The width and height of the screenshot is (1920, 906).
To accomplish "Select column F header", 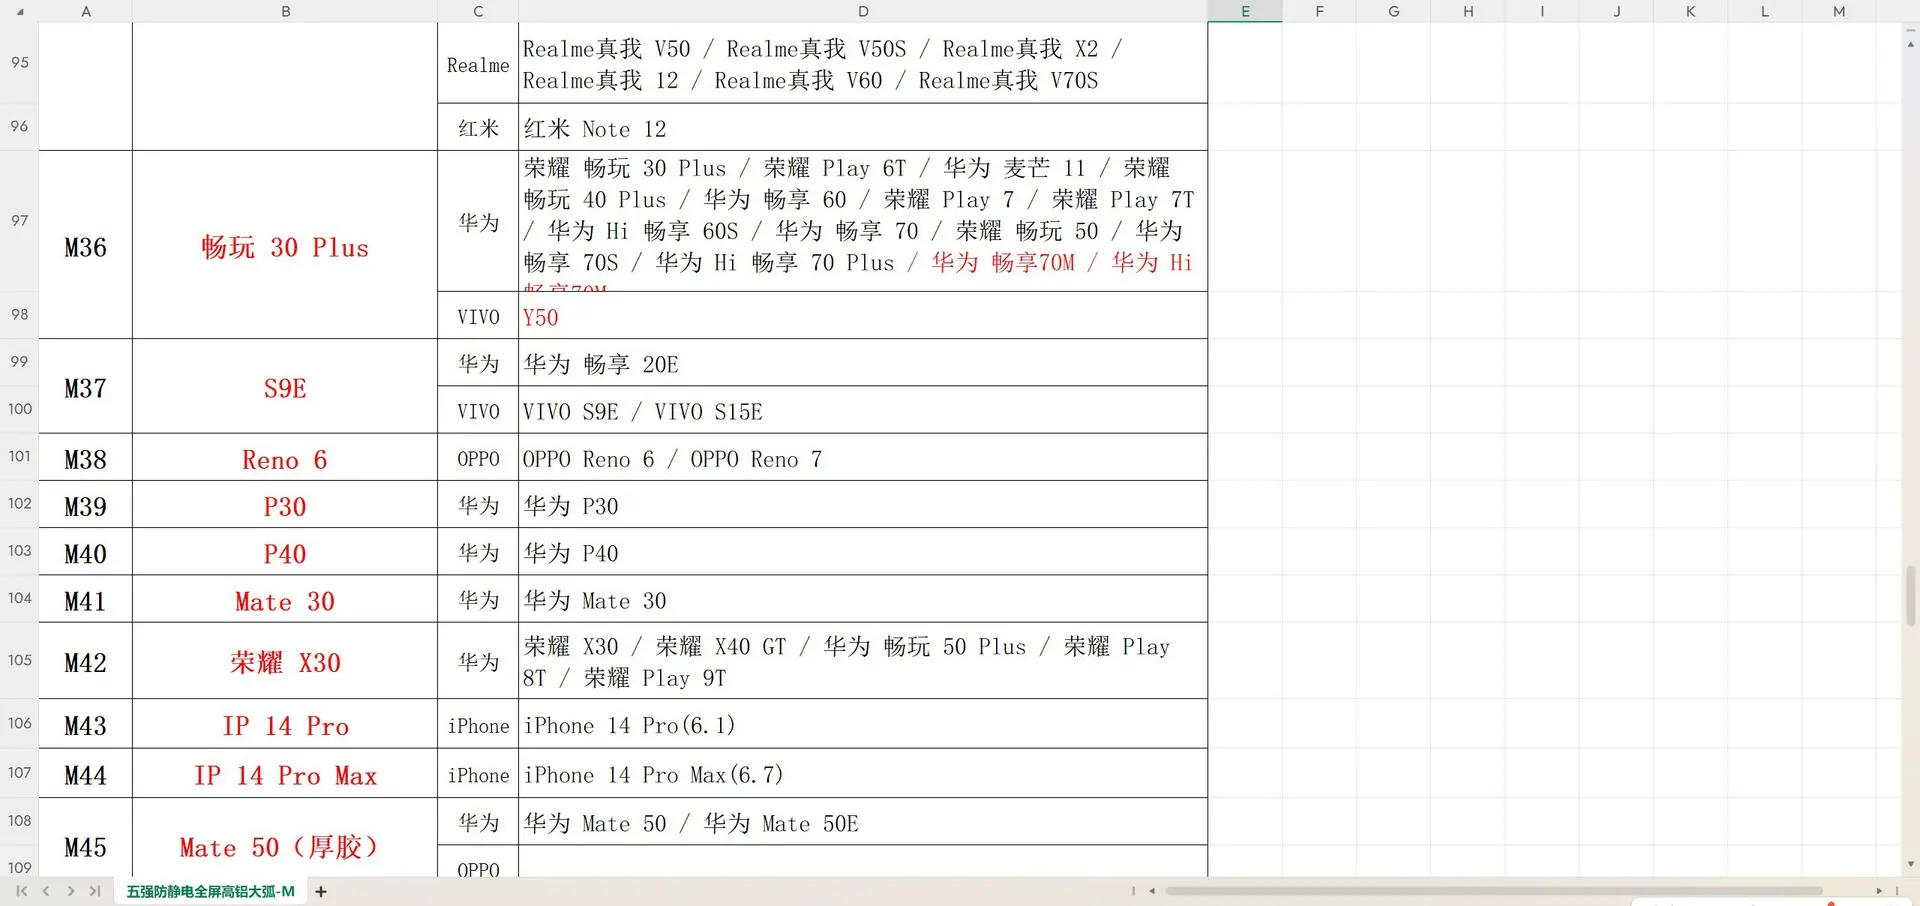I will click(1319, 12).
